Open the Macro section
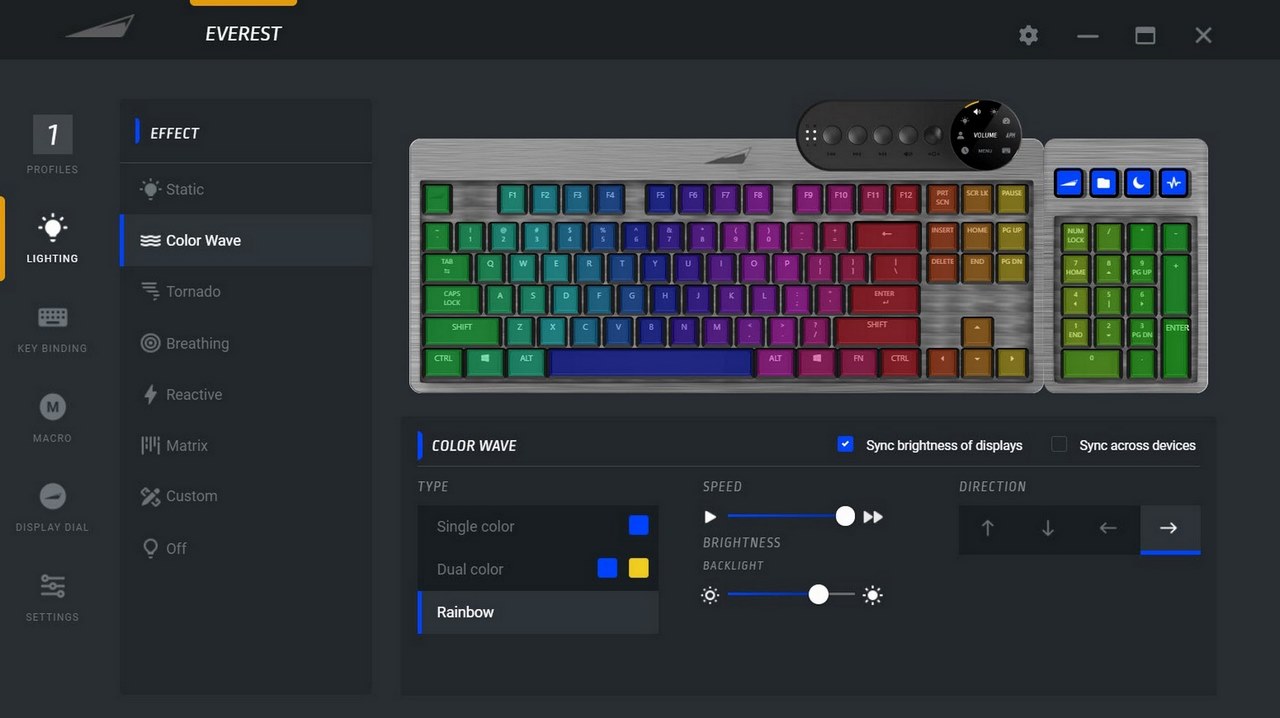Screen dimensions: 1280x718 52,417
